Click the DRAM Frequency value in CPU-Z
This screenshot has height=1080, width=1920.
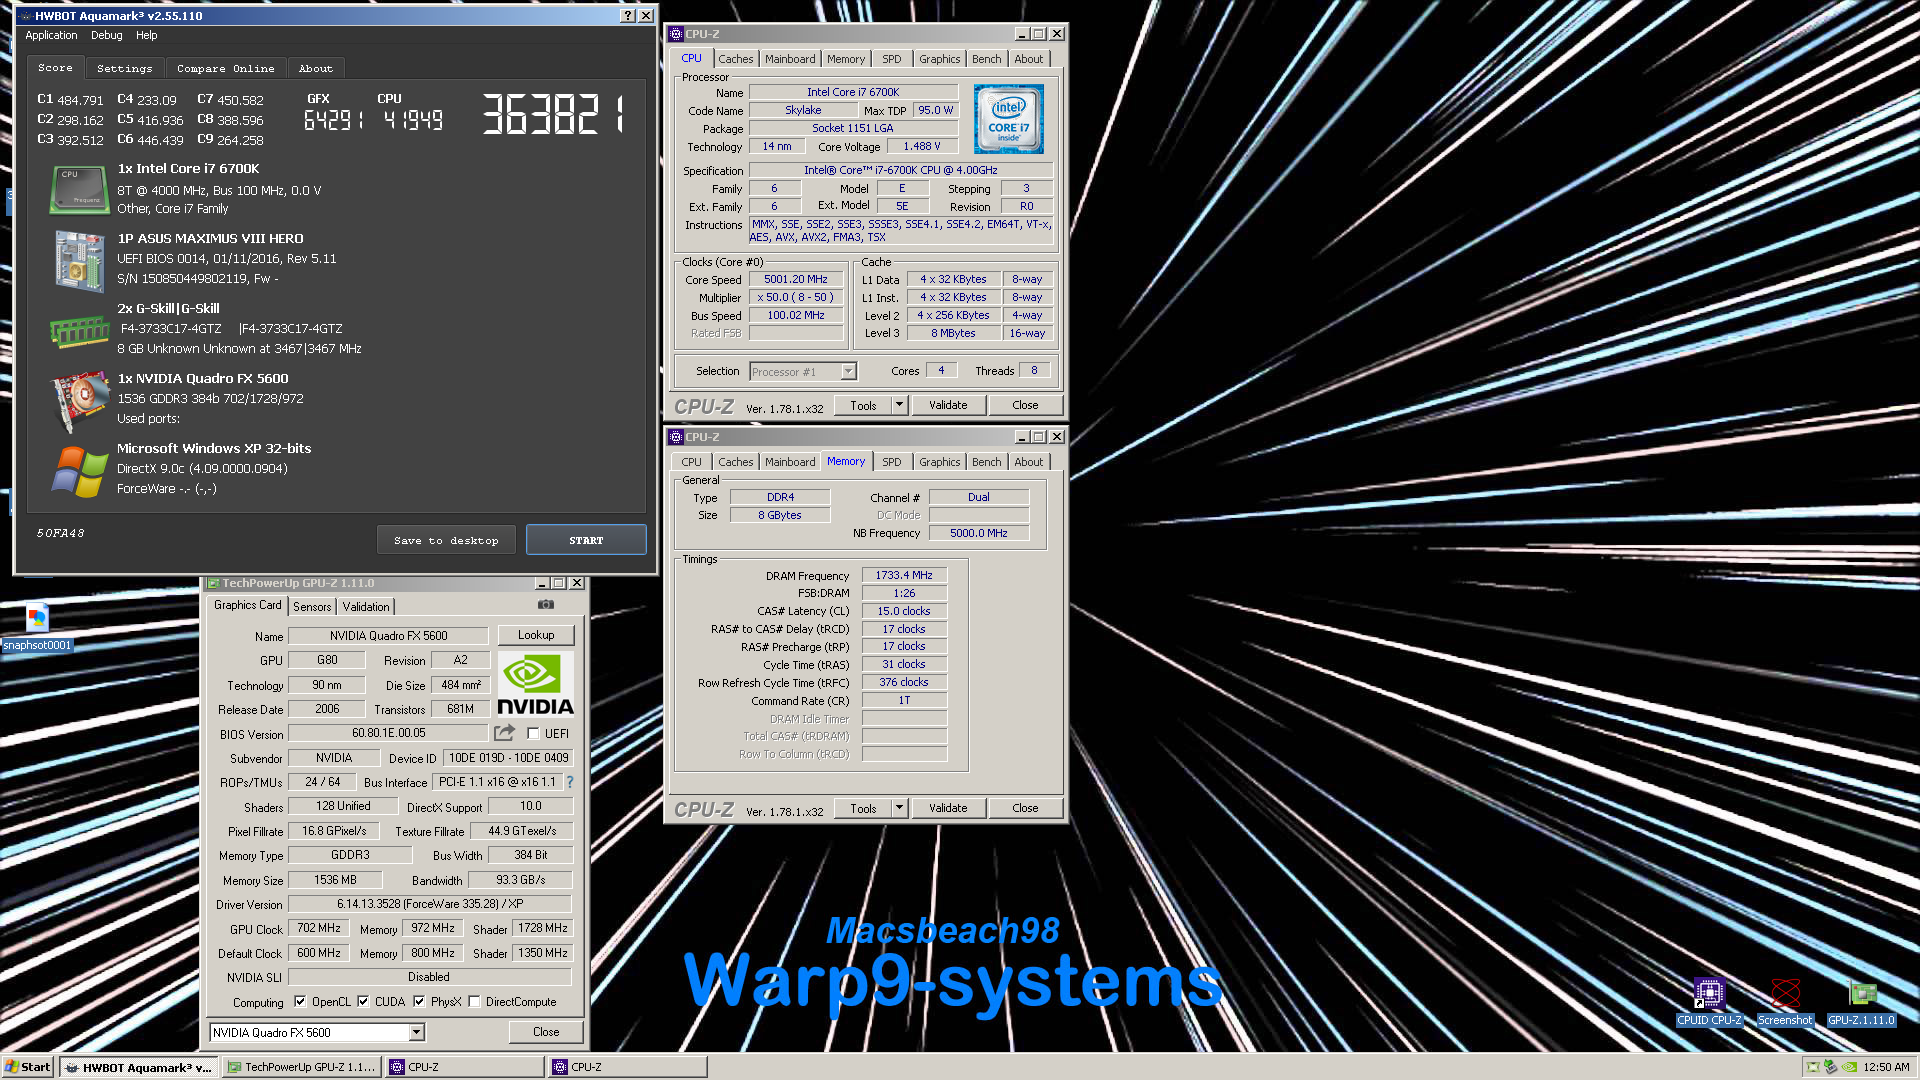click(904, 575)
